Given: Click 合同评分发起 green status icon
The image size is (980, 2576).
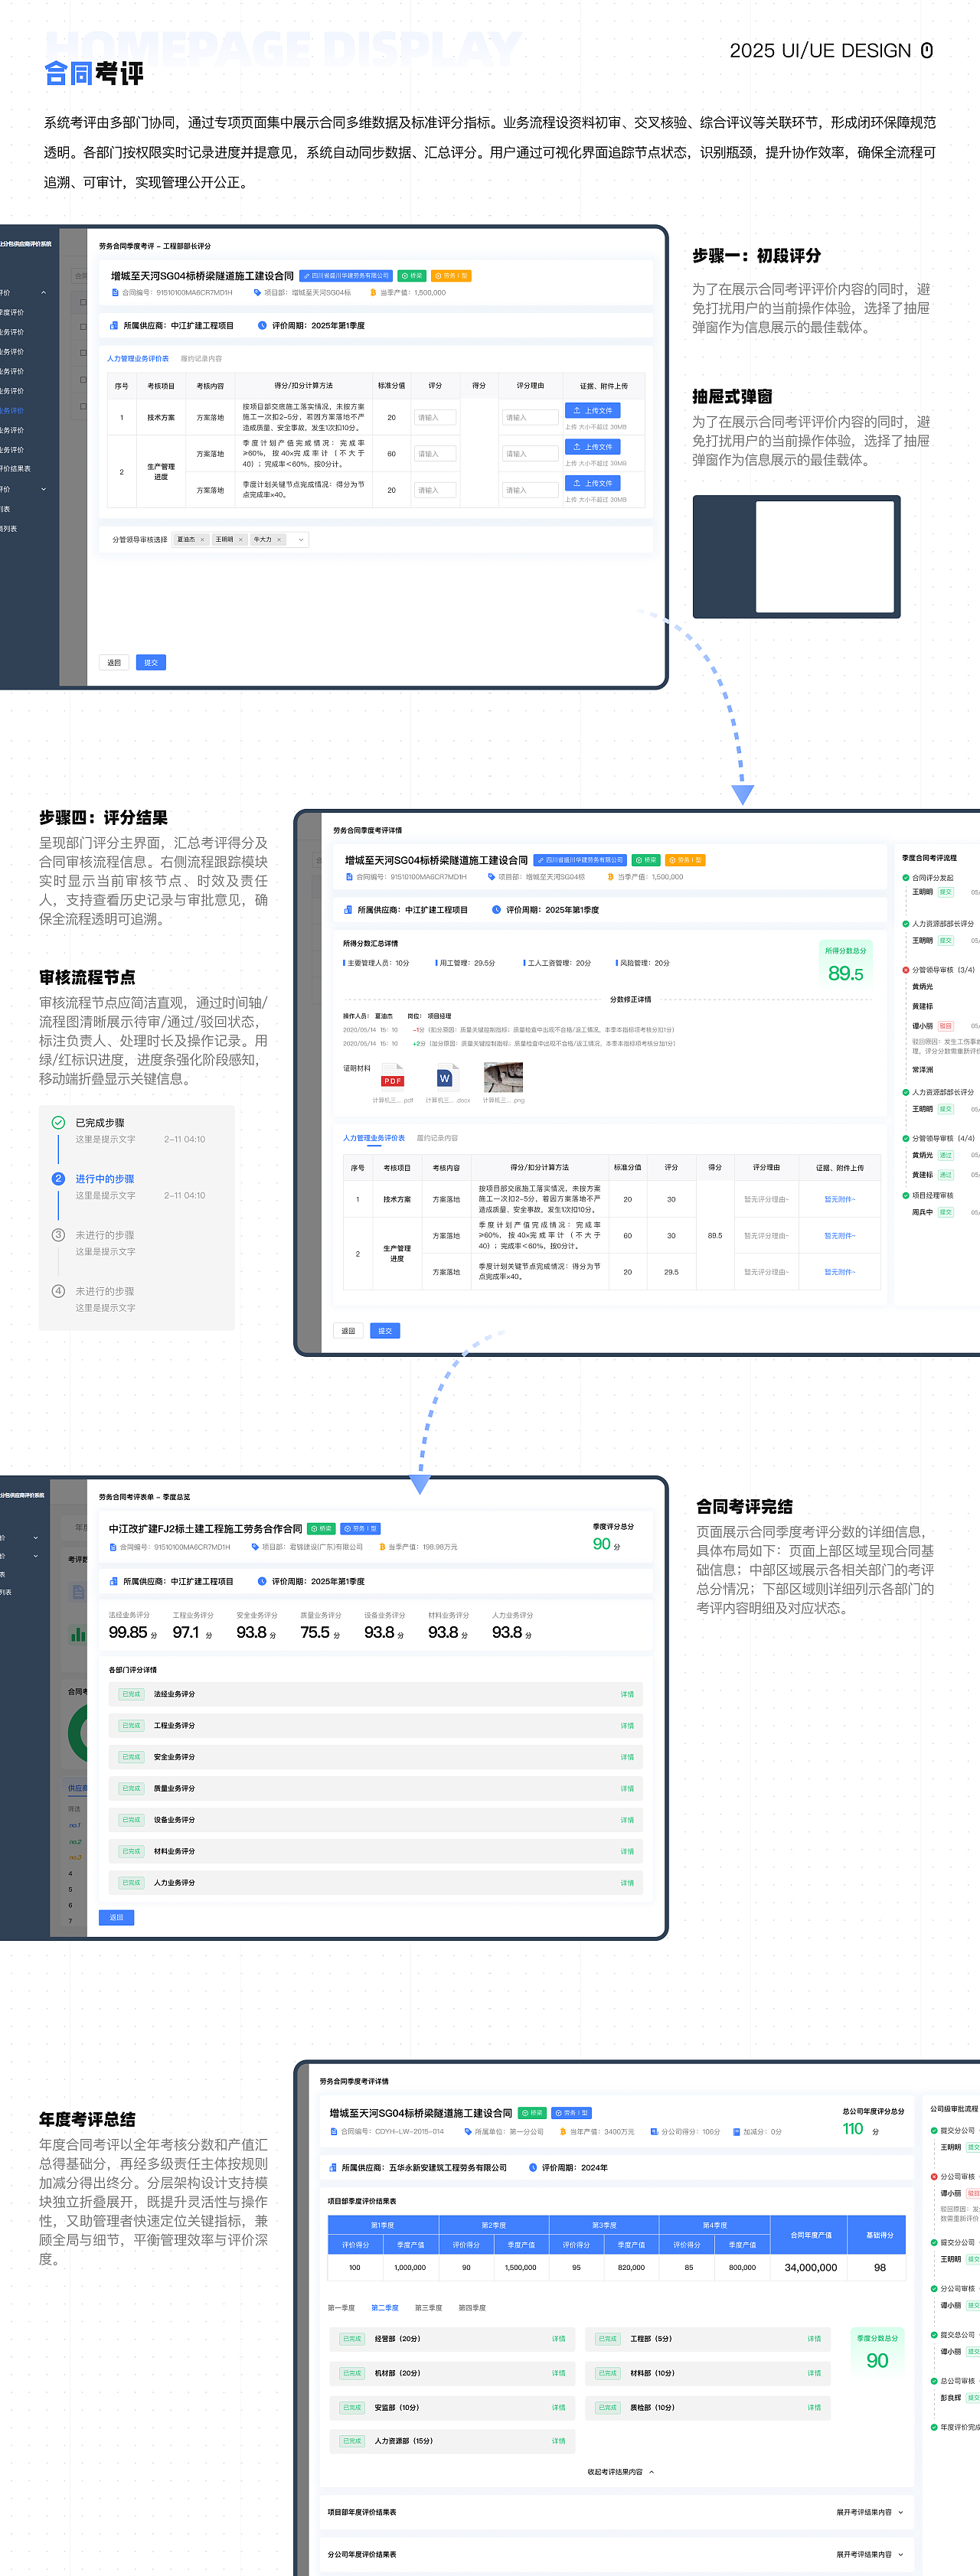Looking at the screenshot, I should point(906,878).
